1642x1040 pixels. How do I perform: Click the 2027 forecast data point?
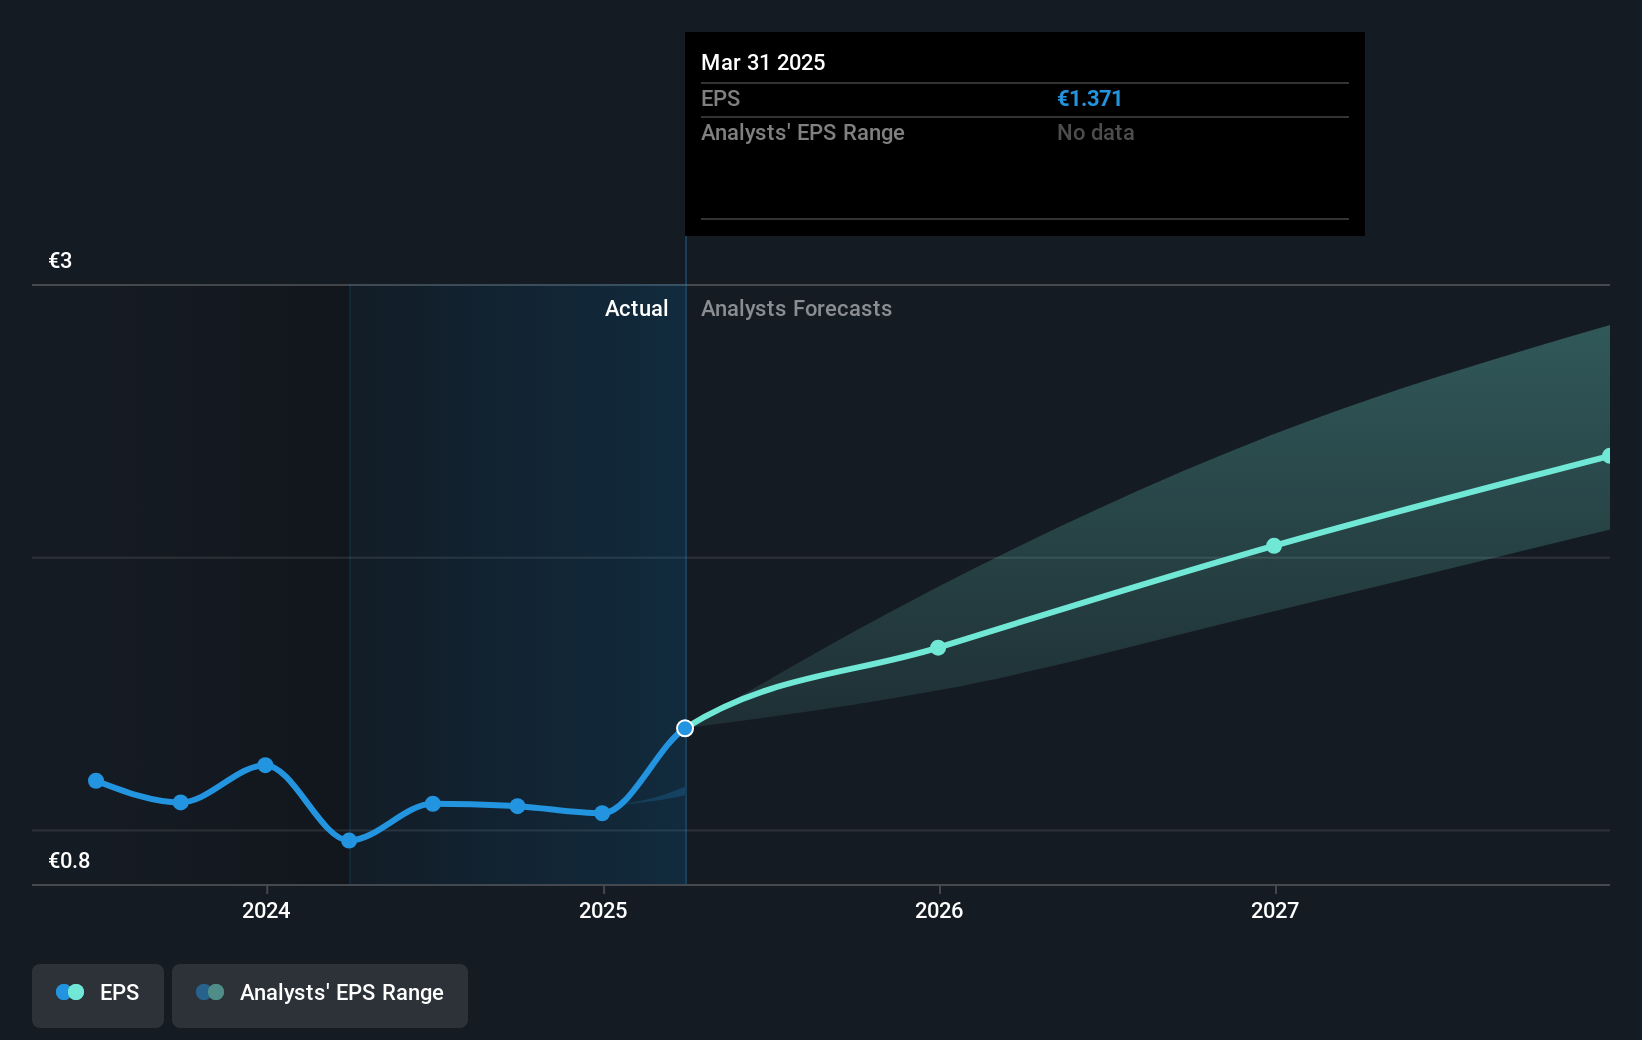coord(1274,545)
